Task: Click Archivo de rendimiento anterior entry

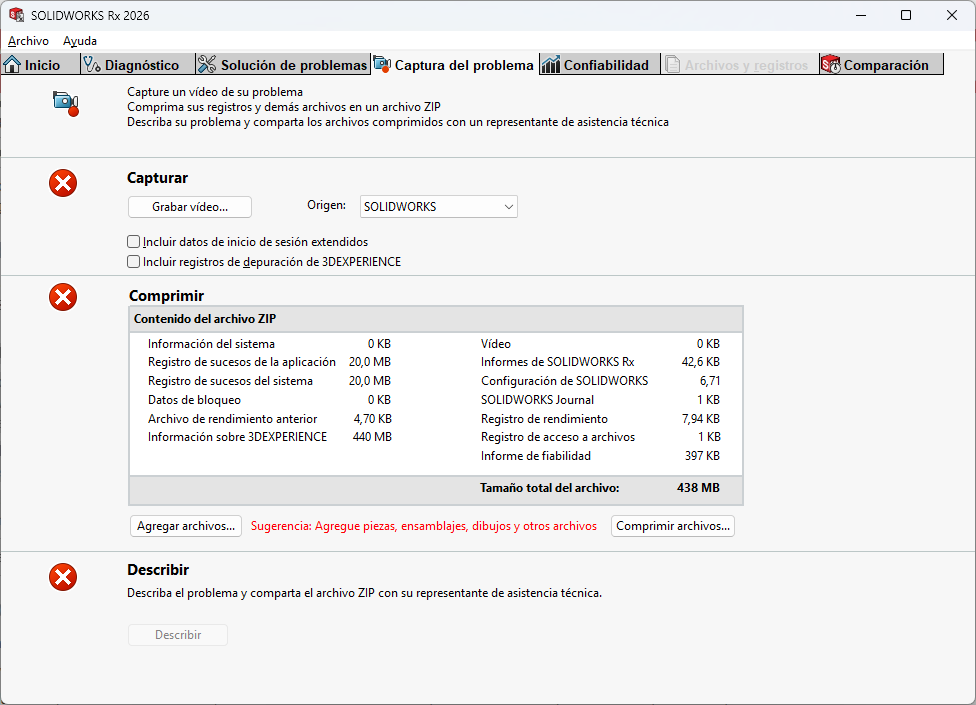Action: 232,419
